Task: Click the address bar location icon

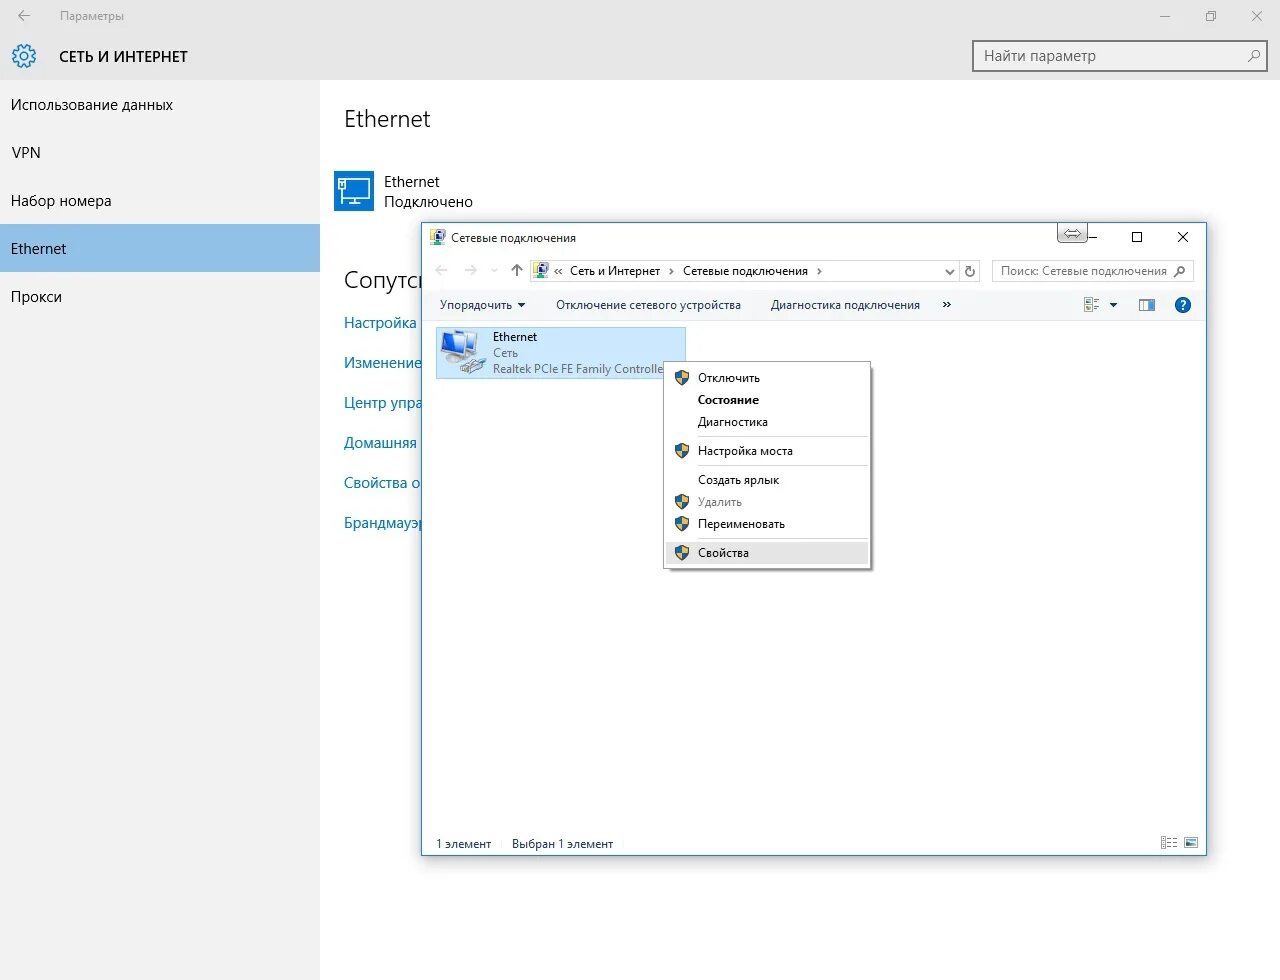Action: point(541,271)
